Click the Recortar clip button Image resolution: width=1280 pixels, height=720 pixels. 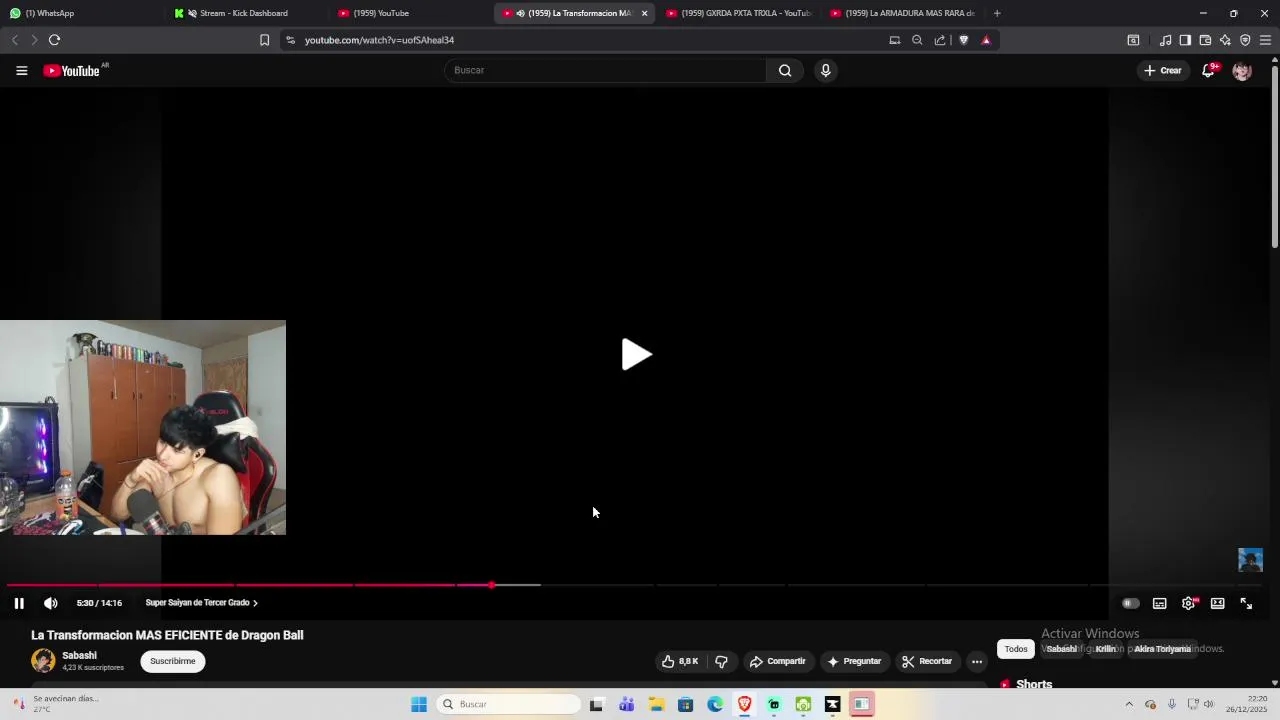[x=927, y=661]
